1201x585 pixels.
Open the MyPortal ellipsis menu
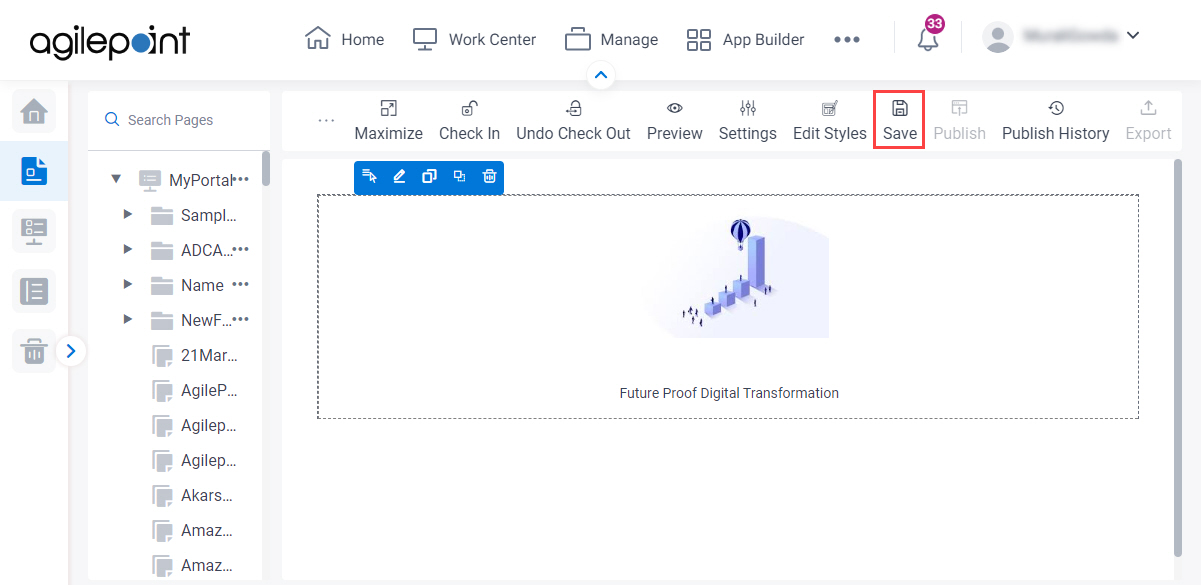click(241, 180)
